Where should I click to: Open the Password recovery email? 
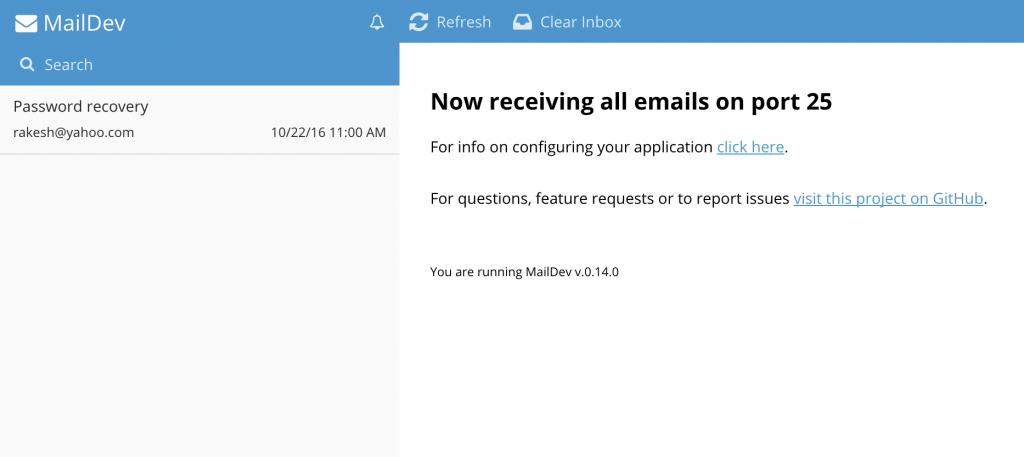81,106
